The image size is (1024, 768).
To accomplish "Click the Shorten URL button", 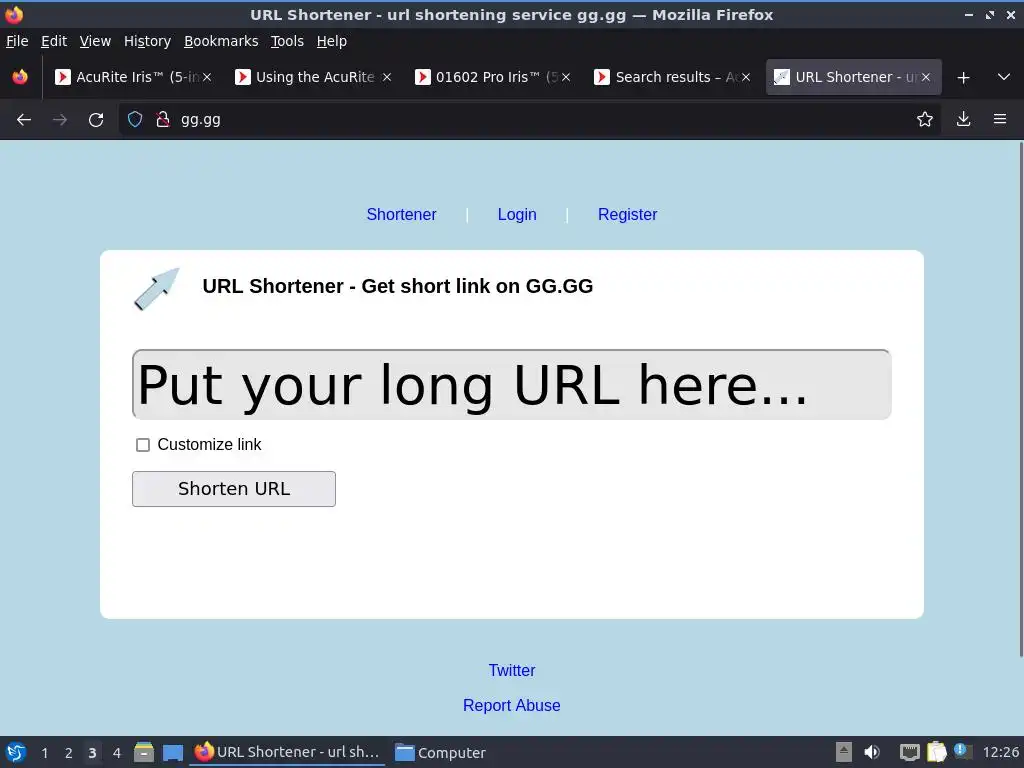I will point(234,488).
